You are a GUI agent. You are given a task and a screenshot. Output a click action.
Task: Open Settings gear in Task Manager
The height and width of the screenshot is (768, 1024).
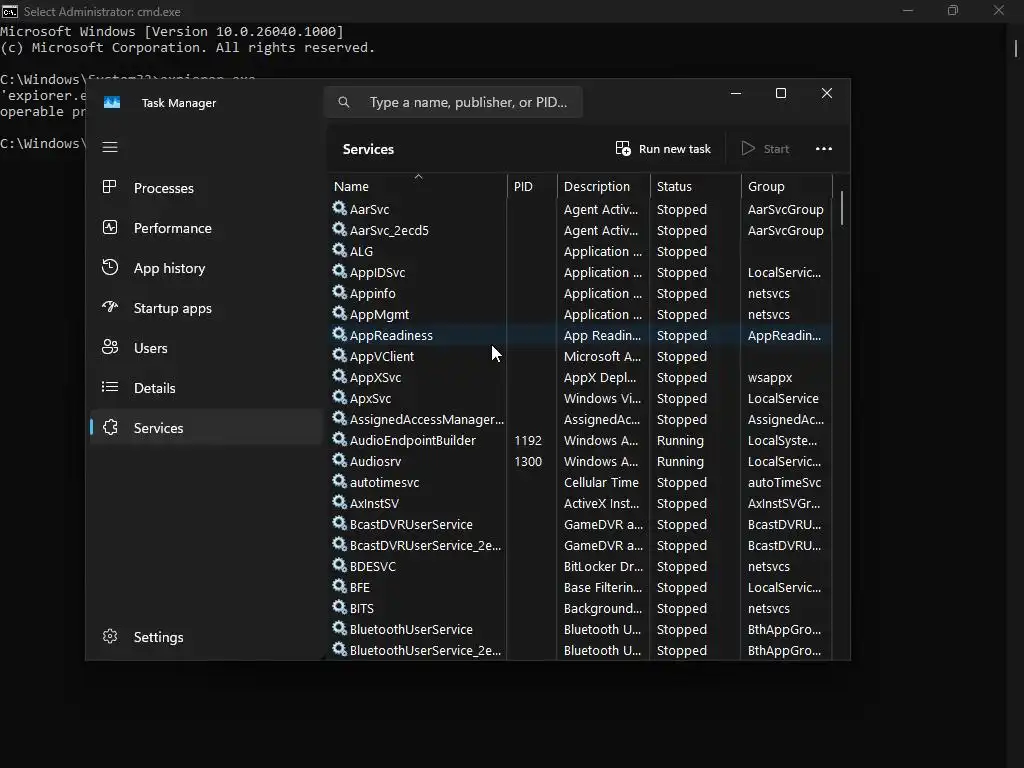tap(110, 637)
